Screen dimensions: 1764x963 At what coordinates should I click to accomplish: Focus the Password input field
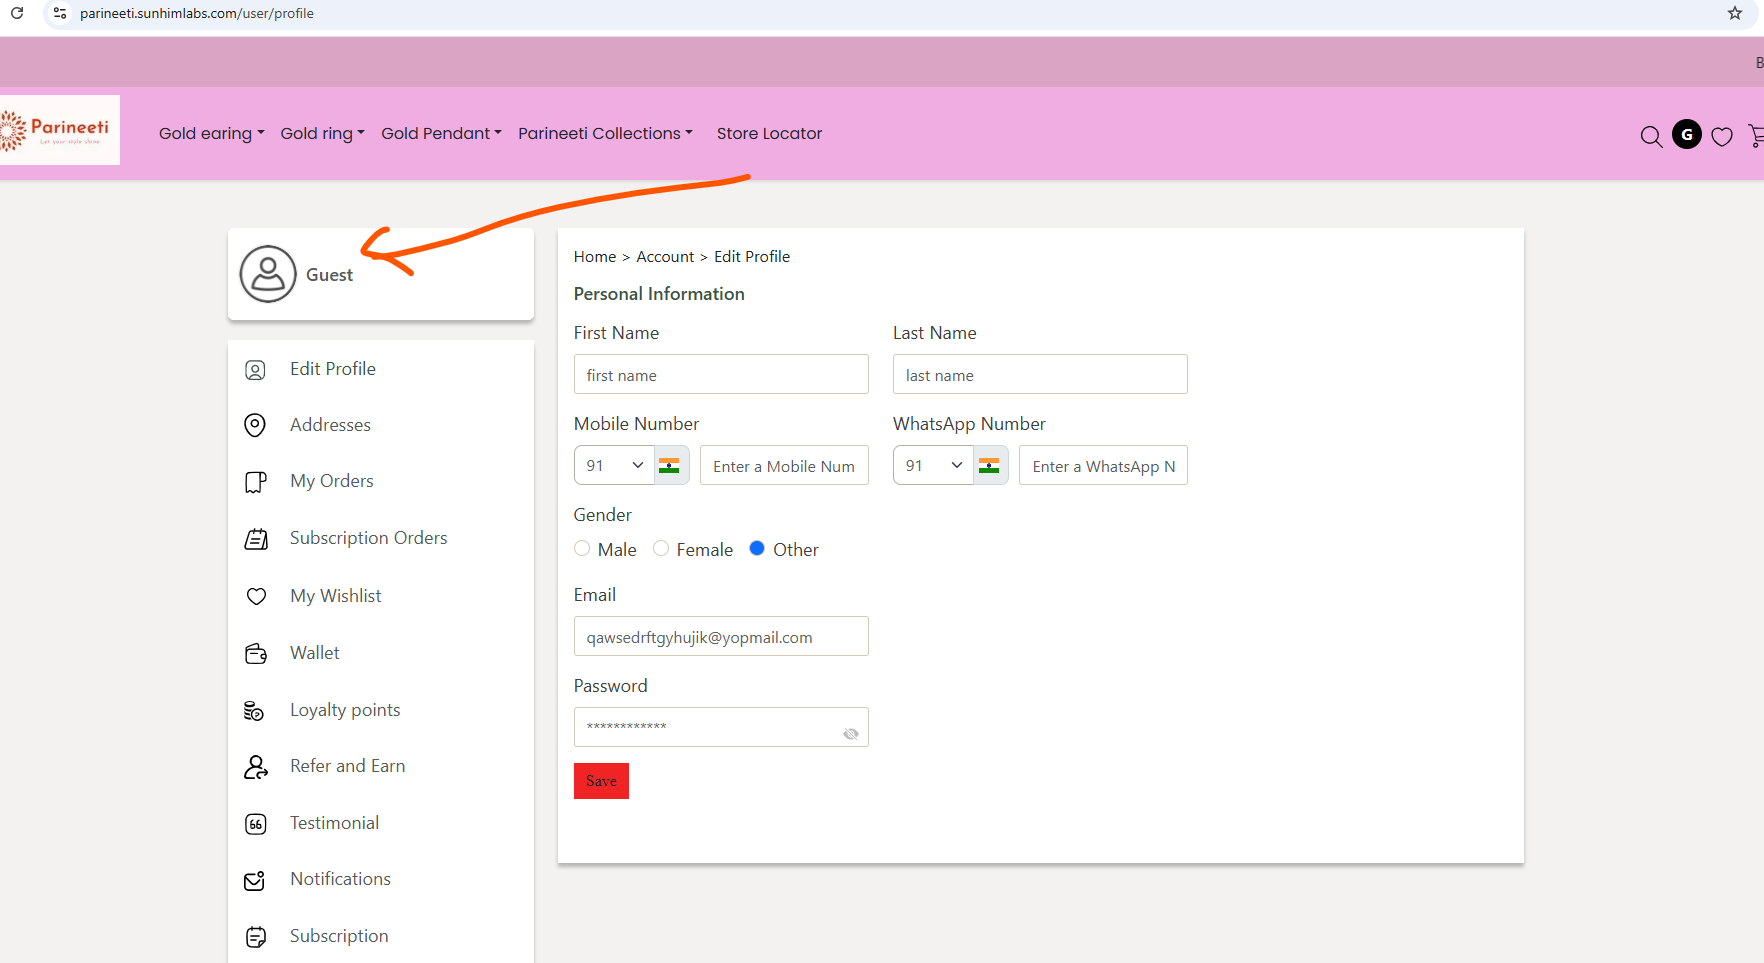point(721,727)
